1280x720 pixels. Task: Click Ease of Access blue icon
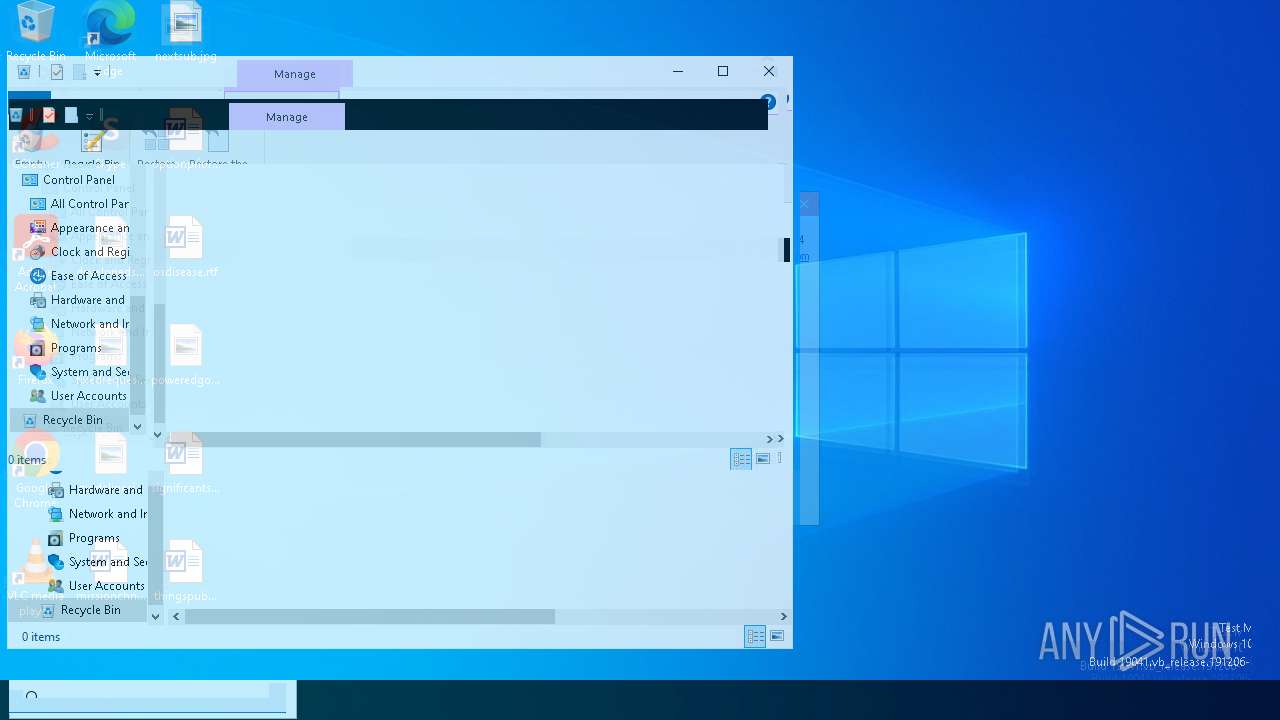coord(38,276)
